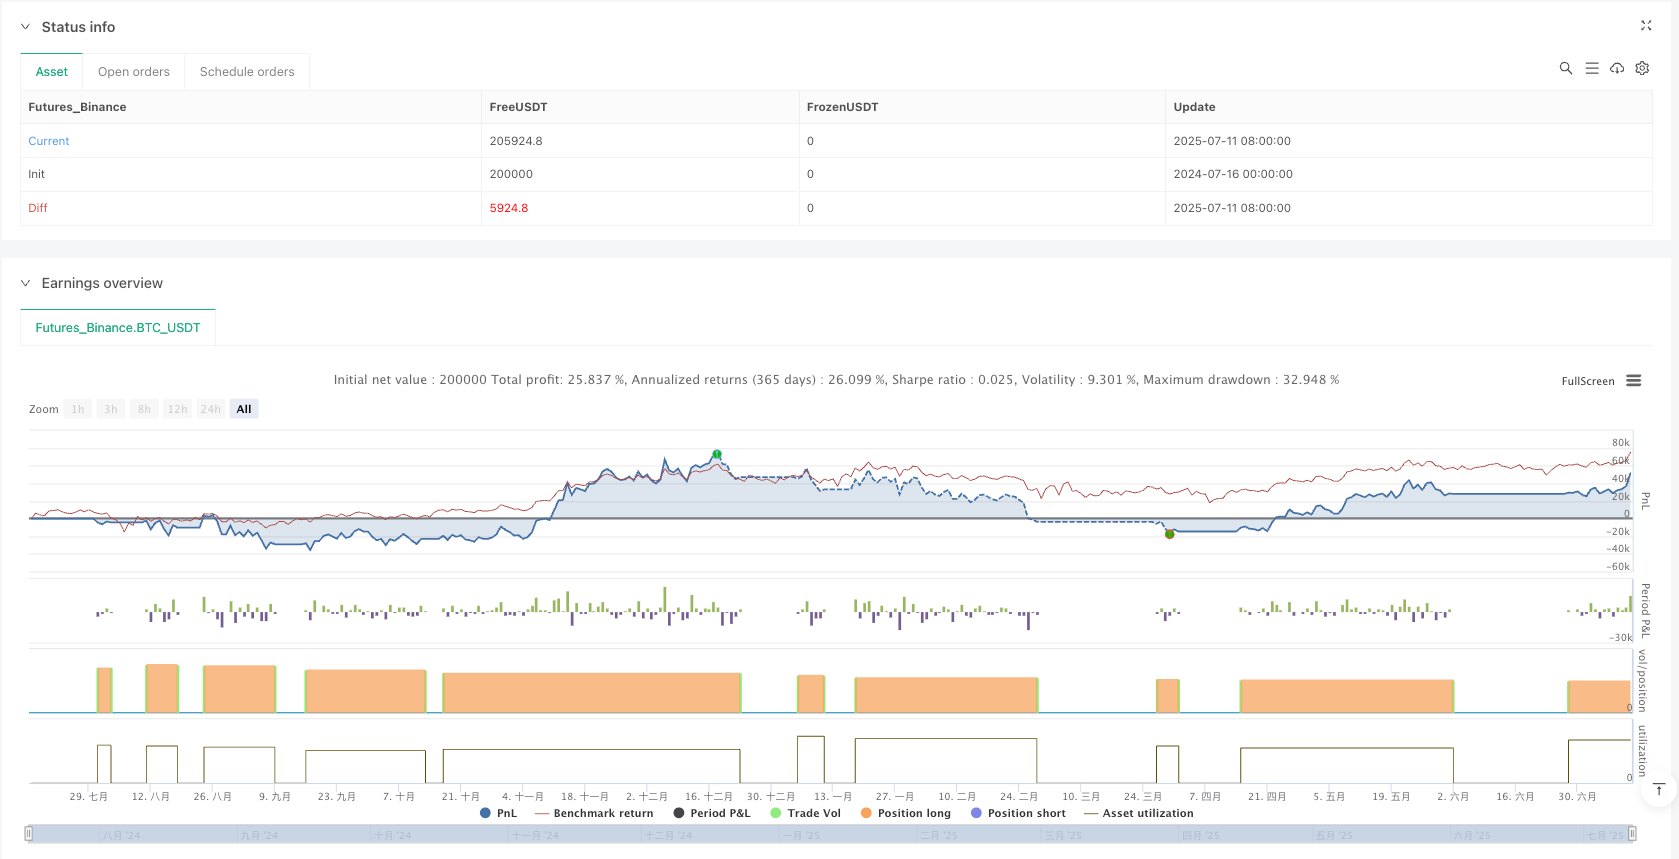Select the All zoom range button
The width and height of the screenshot is (1679, 859).
[244, 409]
